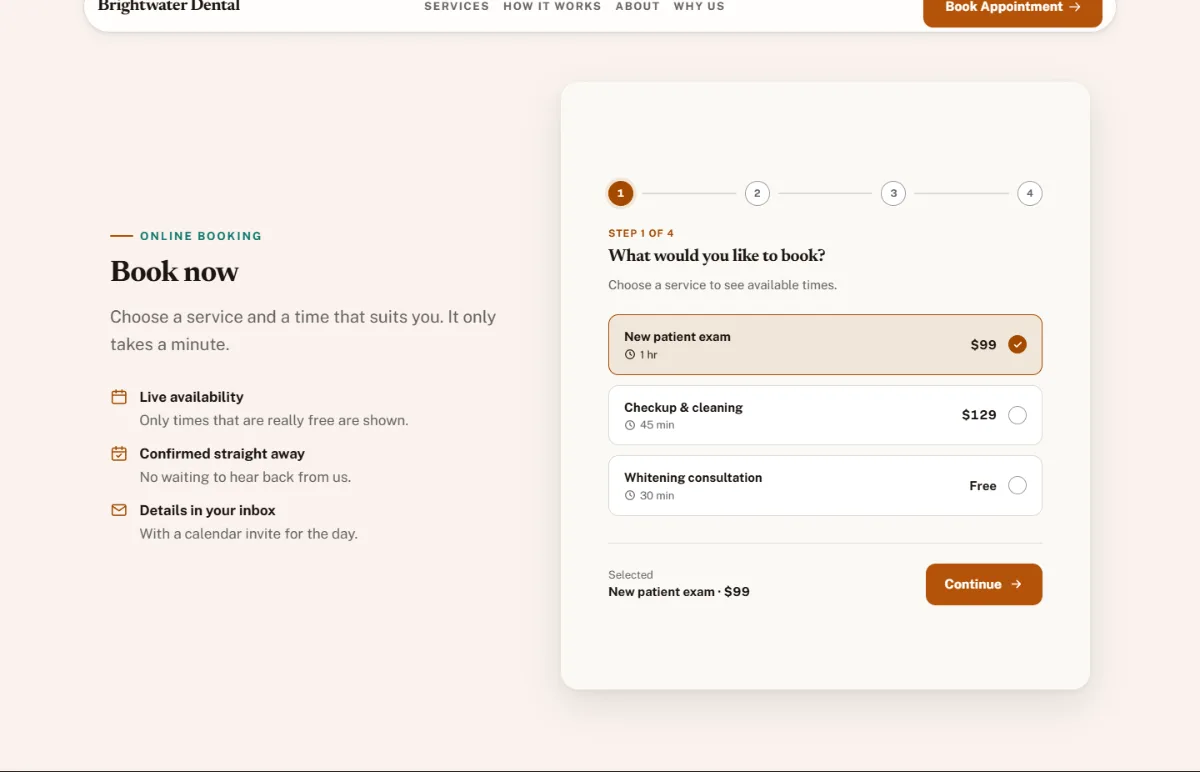Click the Only times that are really free text
Image resolution: width=1200 pixels, height=772 pixels.
[x=274, y=421]
